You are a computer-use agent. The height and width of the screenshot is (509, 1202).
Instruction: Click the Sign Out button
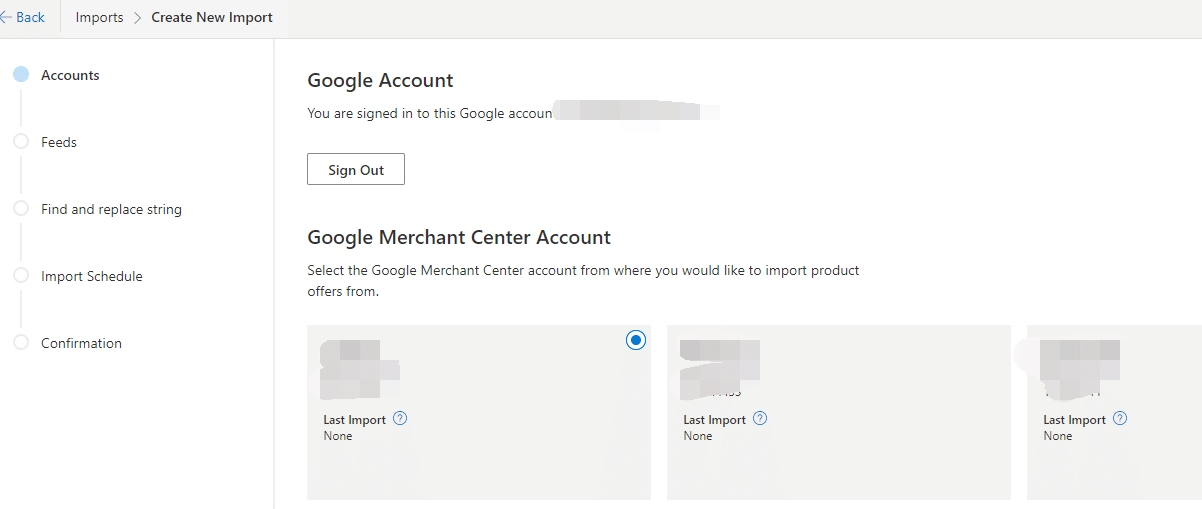[x=356, y=170]
